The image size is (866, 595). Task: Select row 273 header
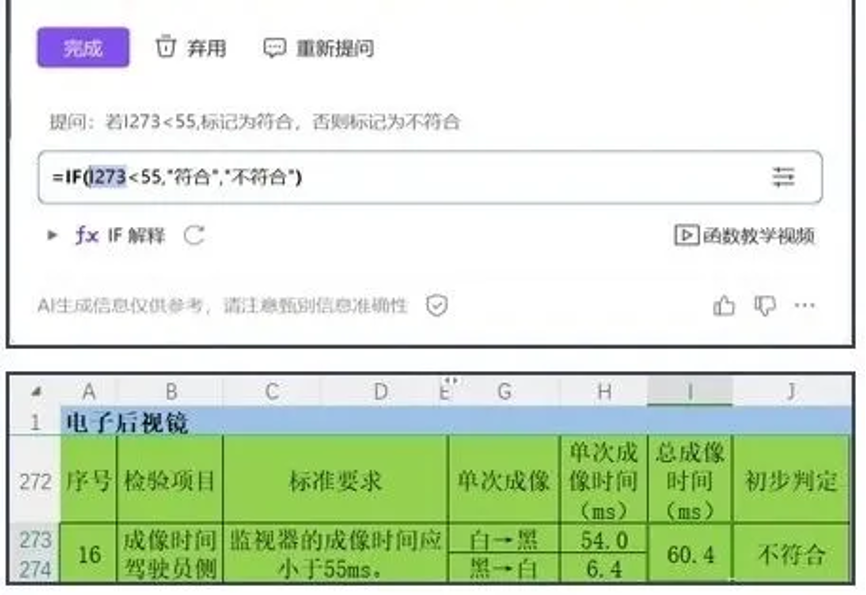[35, 540]
